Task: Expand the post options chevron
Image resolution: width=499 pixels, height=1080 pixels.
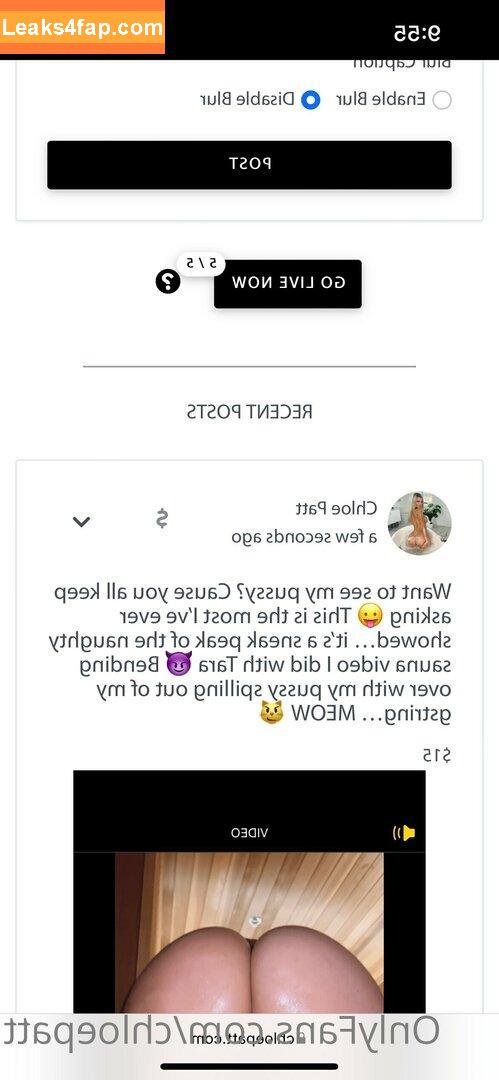Action: (81, 521)
